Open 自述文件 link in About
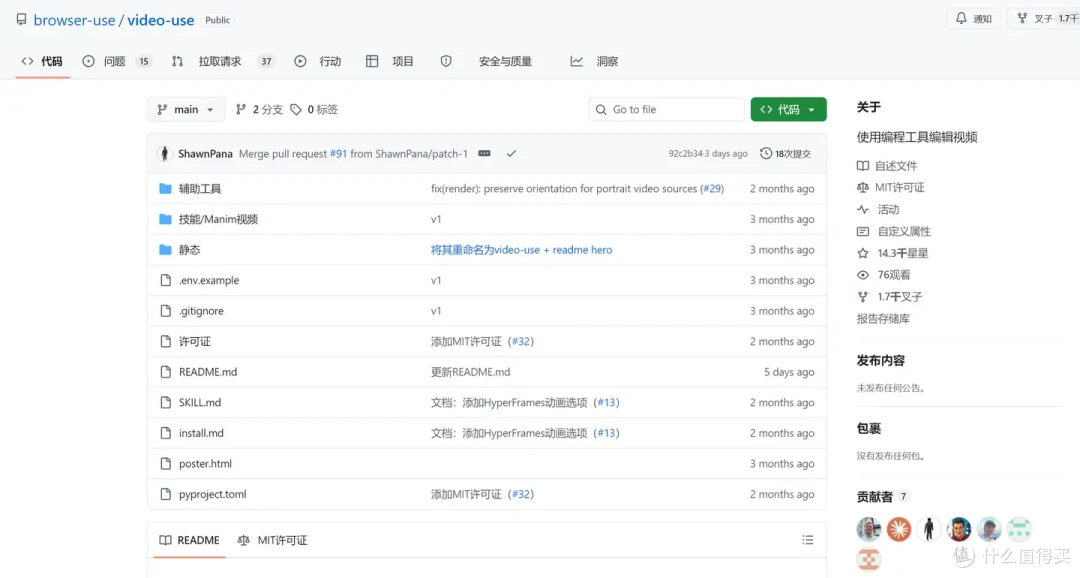 (x=887, y=166)
